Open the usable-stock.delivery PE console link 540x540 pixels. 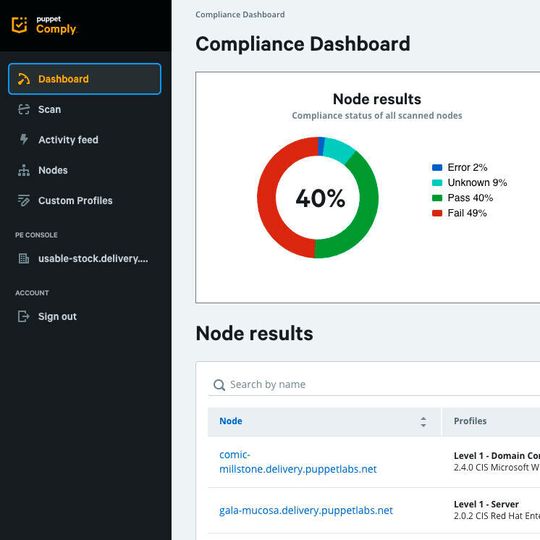93,258
